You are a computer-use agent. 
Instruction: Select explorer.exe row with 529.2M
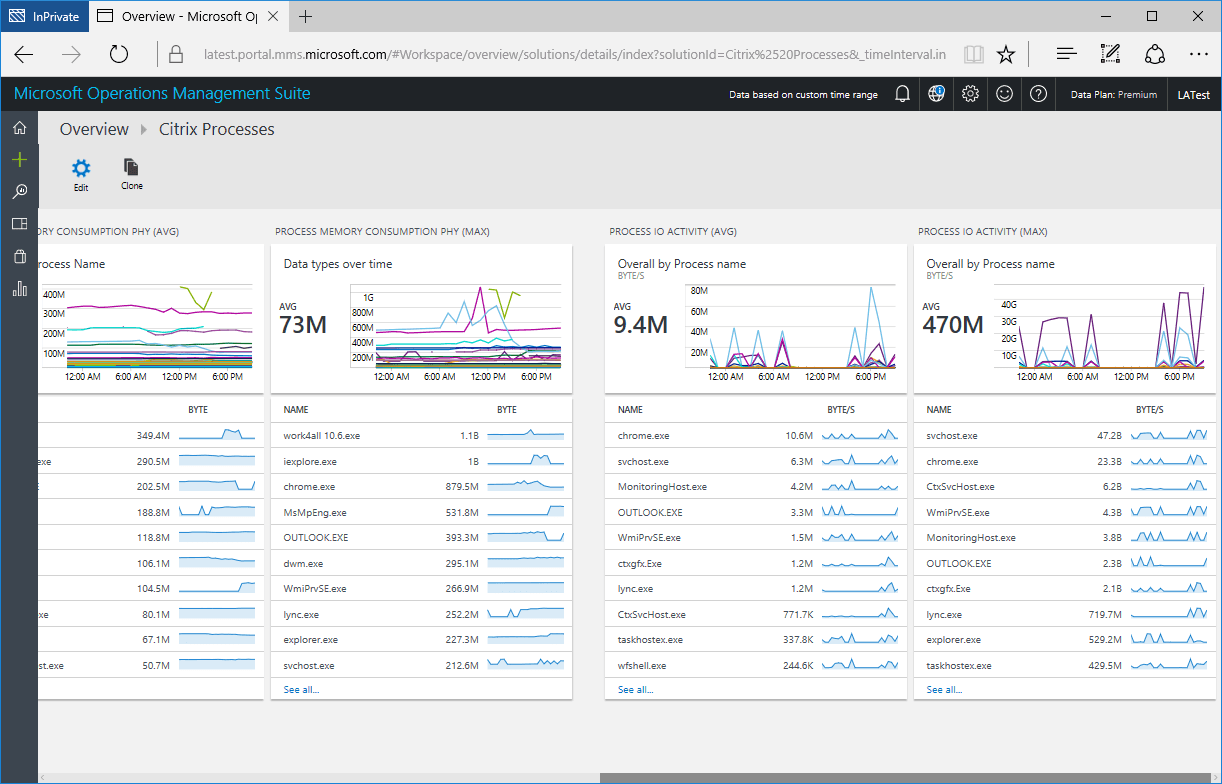1064,640
